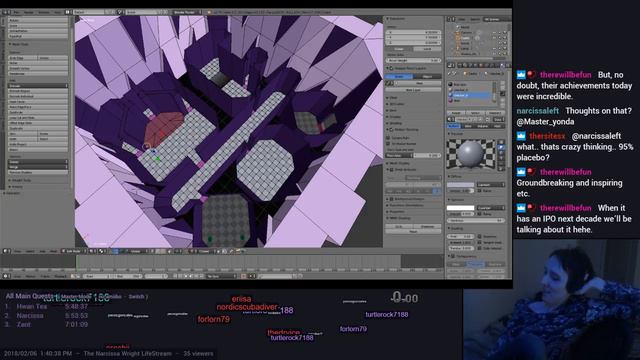Click the Rotate button in tool shelf
640x360 pixels.
point(38,20)
